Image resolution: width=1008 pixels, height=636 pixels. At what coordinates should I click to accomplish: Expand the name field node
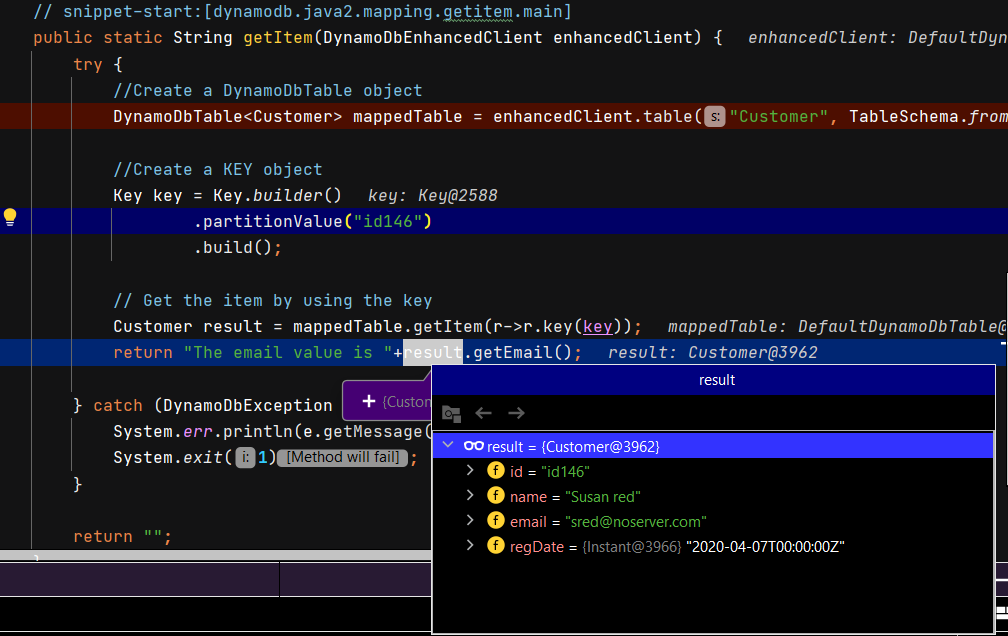(470, 495)
